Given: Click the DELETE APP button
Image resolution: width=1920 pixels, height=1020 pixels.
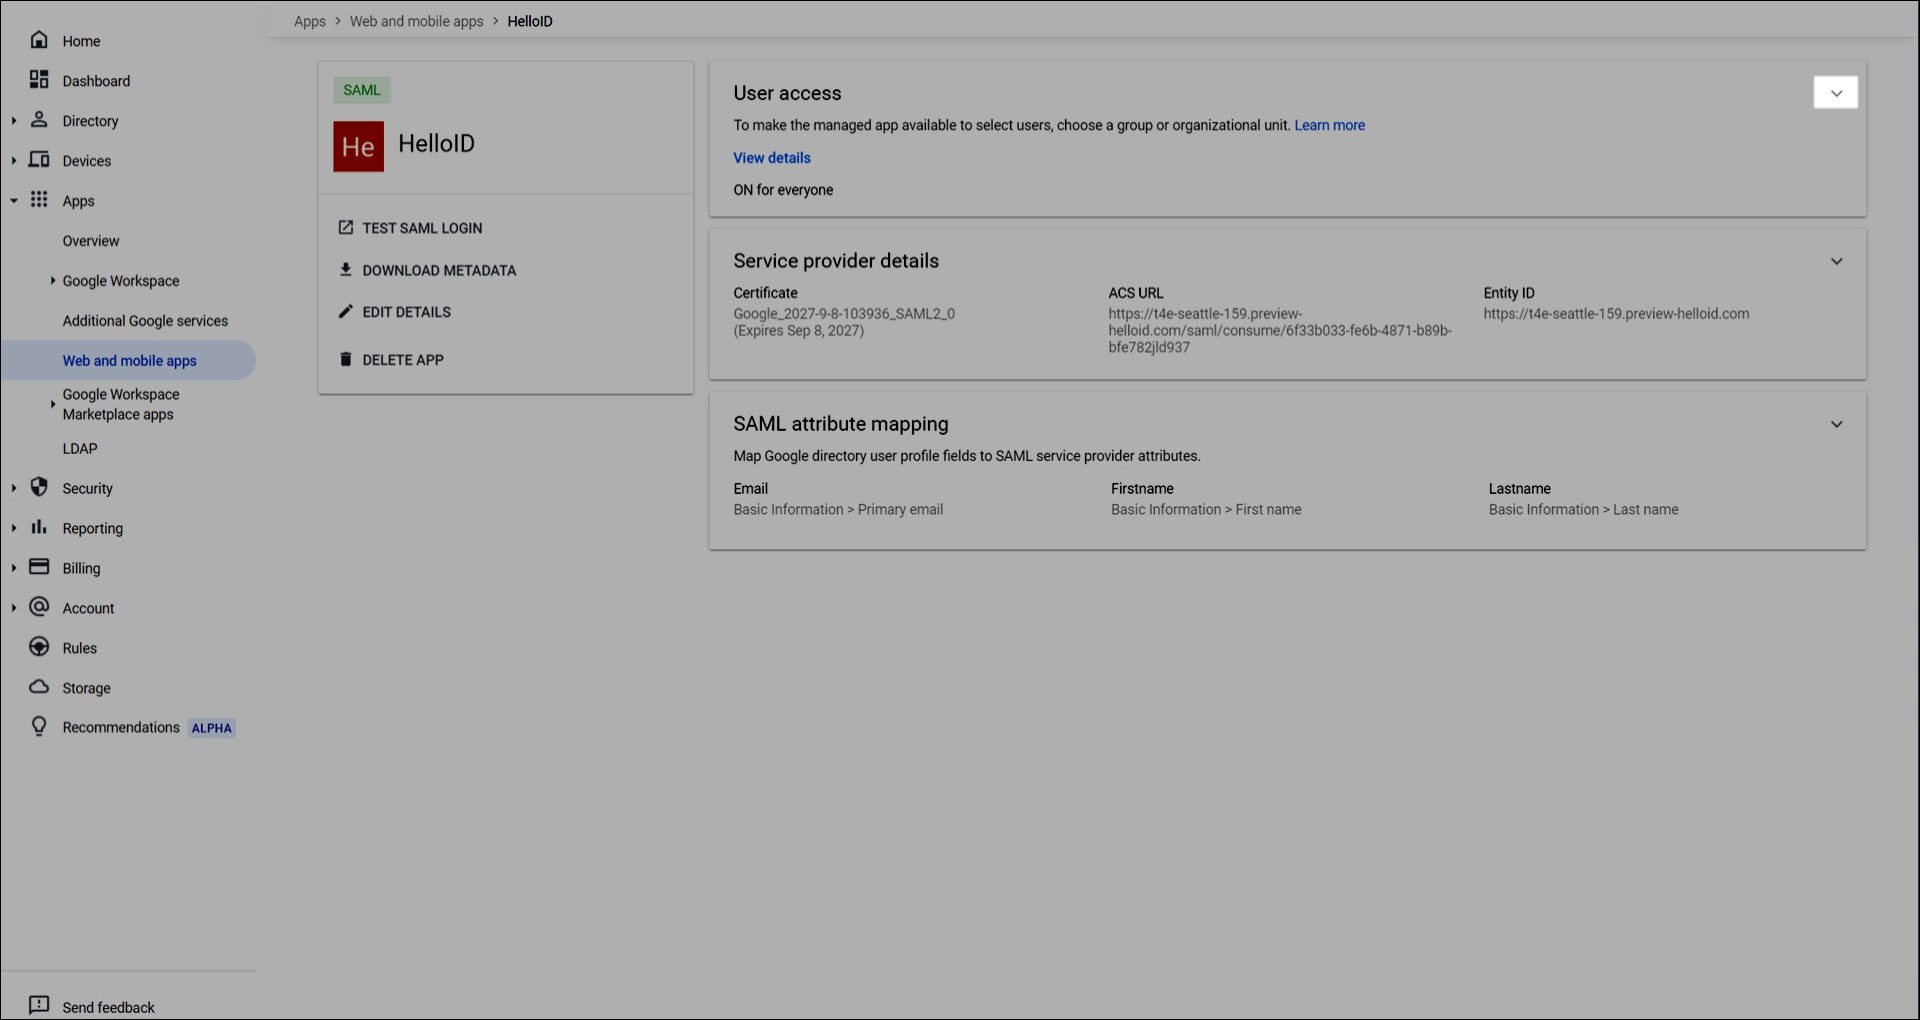Looking at the screenshot, I should pyautogui.click(x=391, y=360).
